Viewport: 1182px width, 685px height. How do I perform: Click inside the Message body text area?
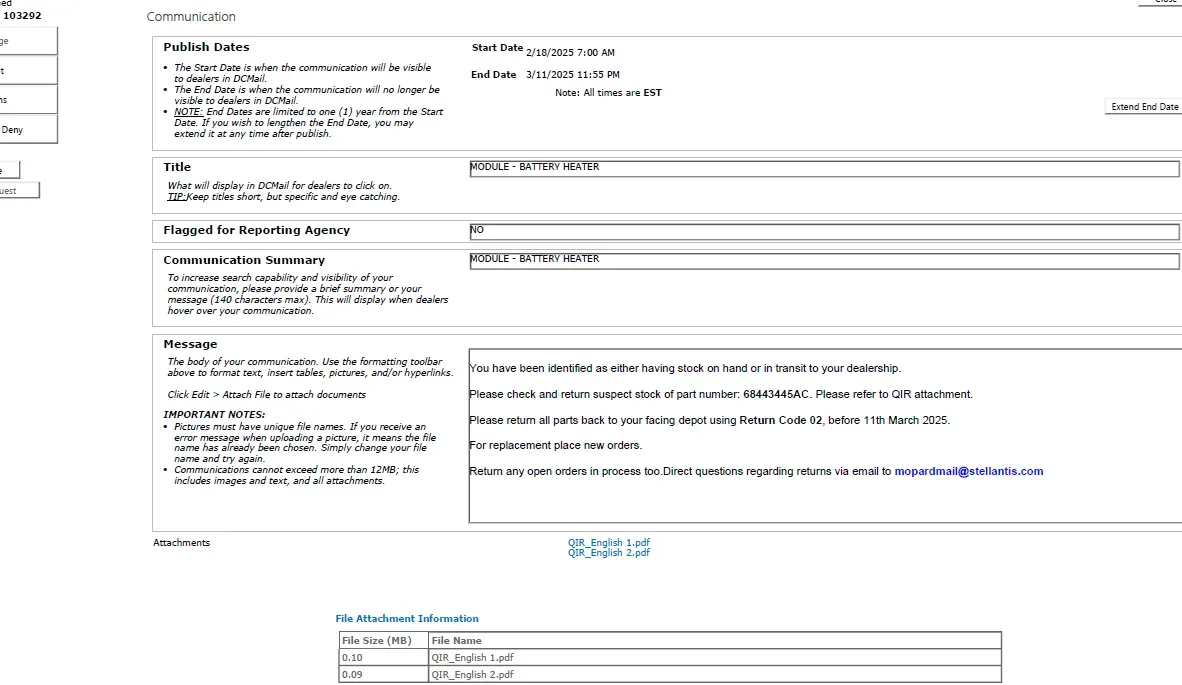point(825,436)
